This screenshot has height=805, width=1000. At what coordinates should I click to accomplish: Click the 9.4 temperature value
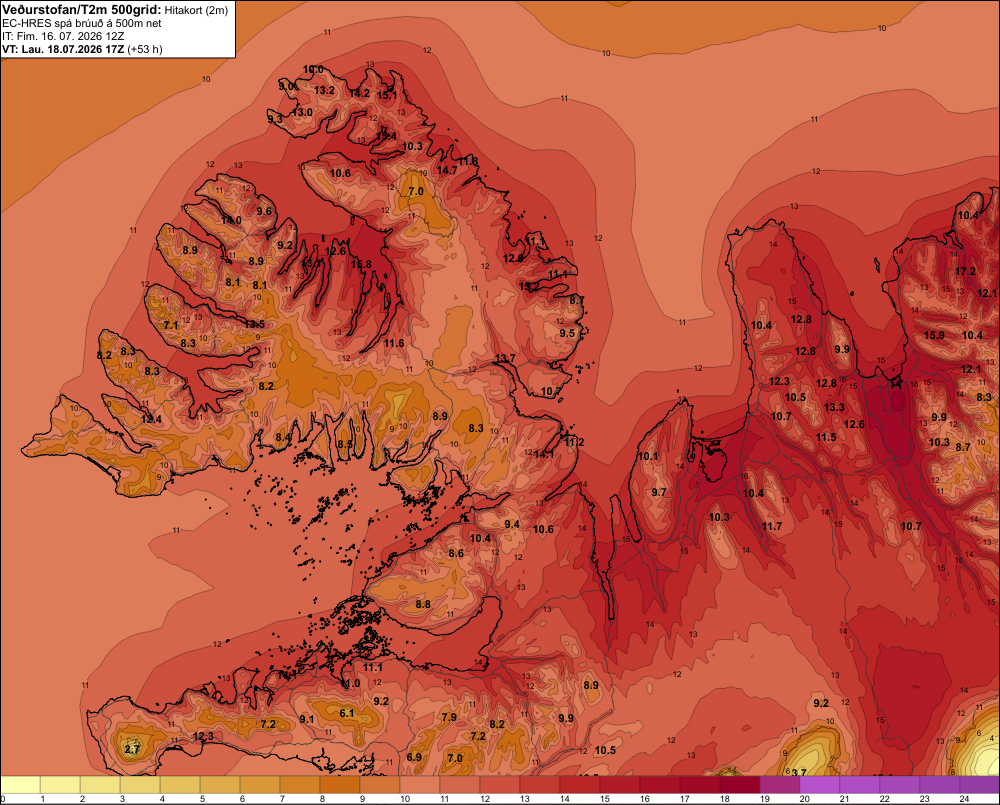(x=511, y=524)
